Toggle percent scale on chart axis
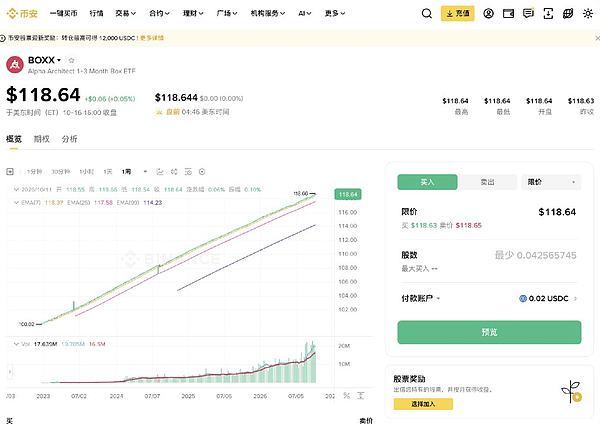This screenshot has height=424, width=600. pyautogui.click(x=347, y=396)
